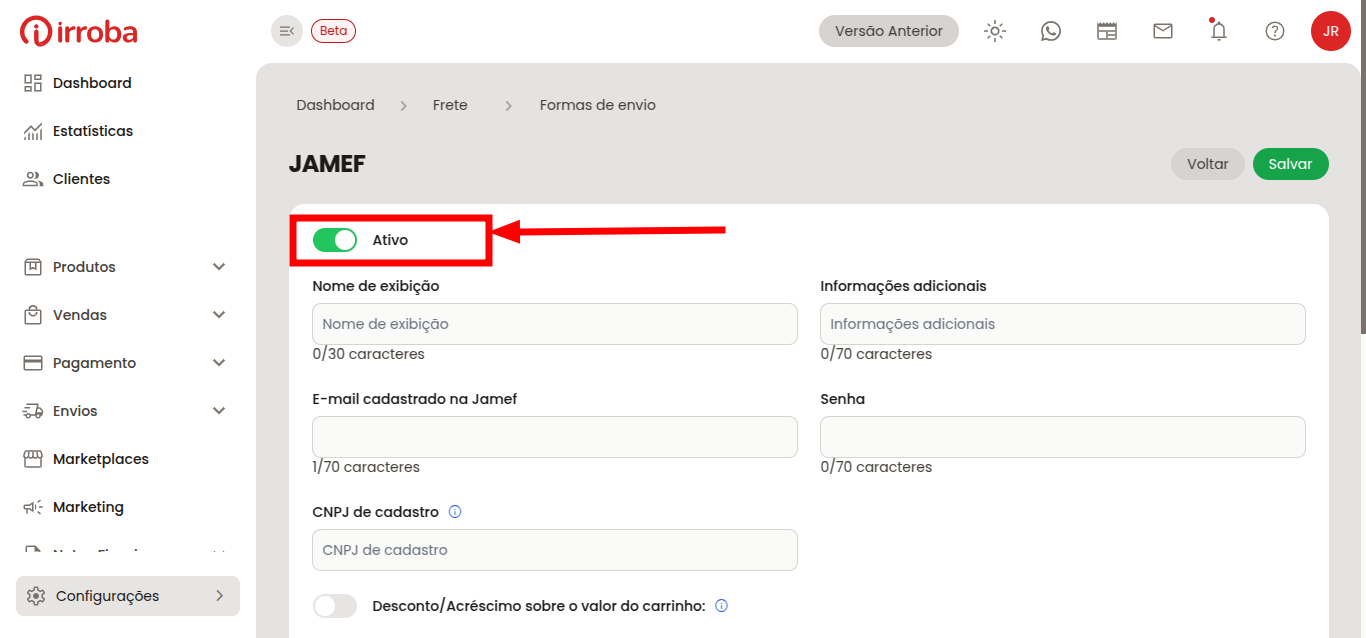Screen dimensions: 1366x638
Task: Toggle the Ativo switch off
Action: coord(335,240)
